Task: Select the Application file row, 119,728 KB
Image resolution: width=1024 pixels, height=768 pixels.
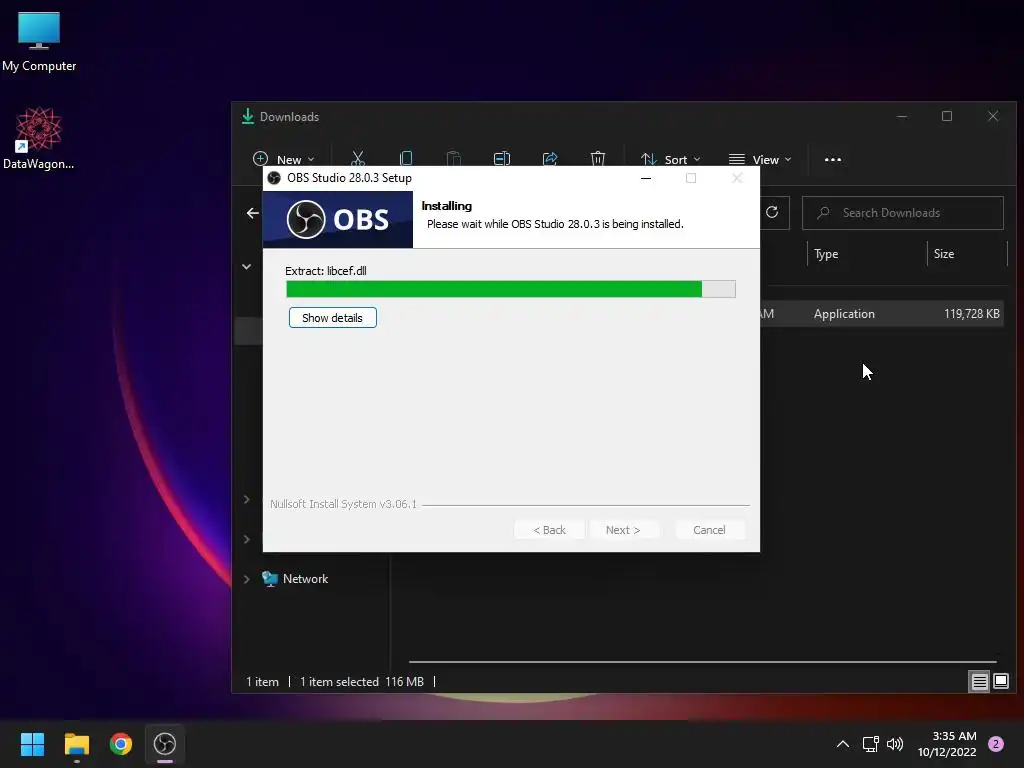Action: (880, 313)
